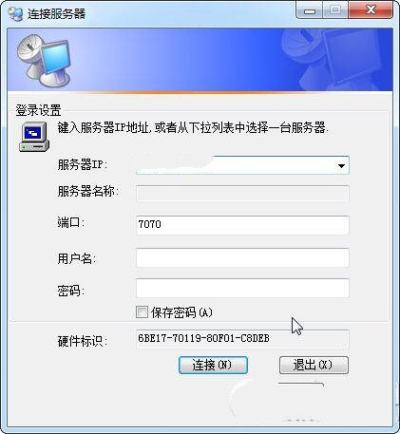Focus the 密码 password field
Viewport: 400px width, 434px height.
tap(242, 288)
